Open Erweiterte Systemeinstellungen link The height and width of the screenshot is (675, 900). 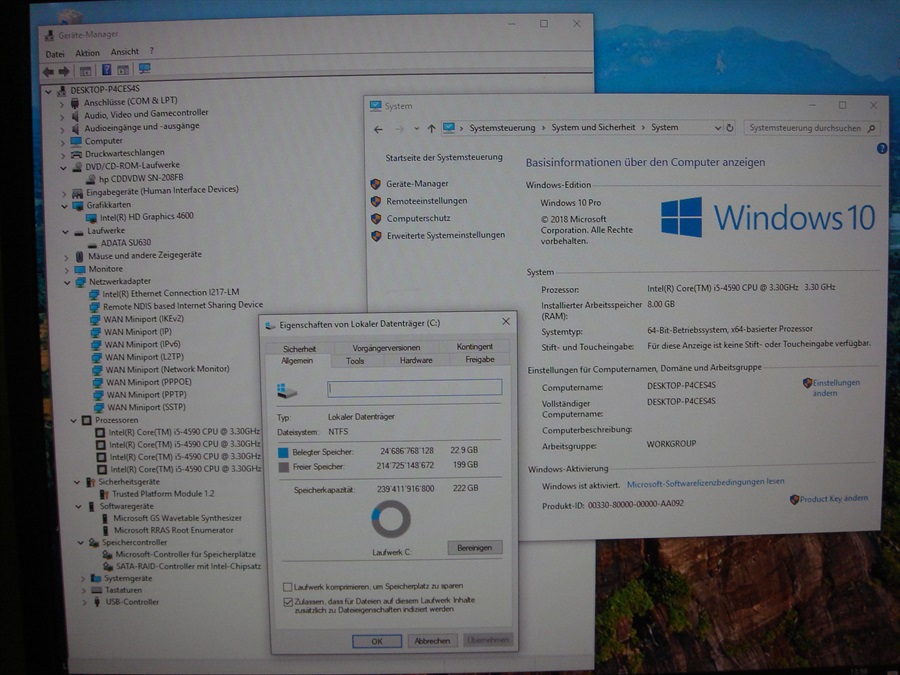coord(445,235)
